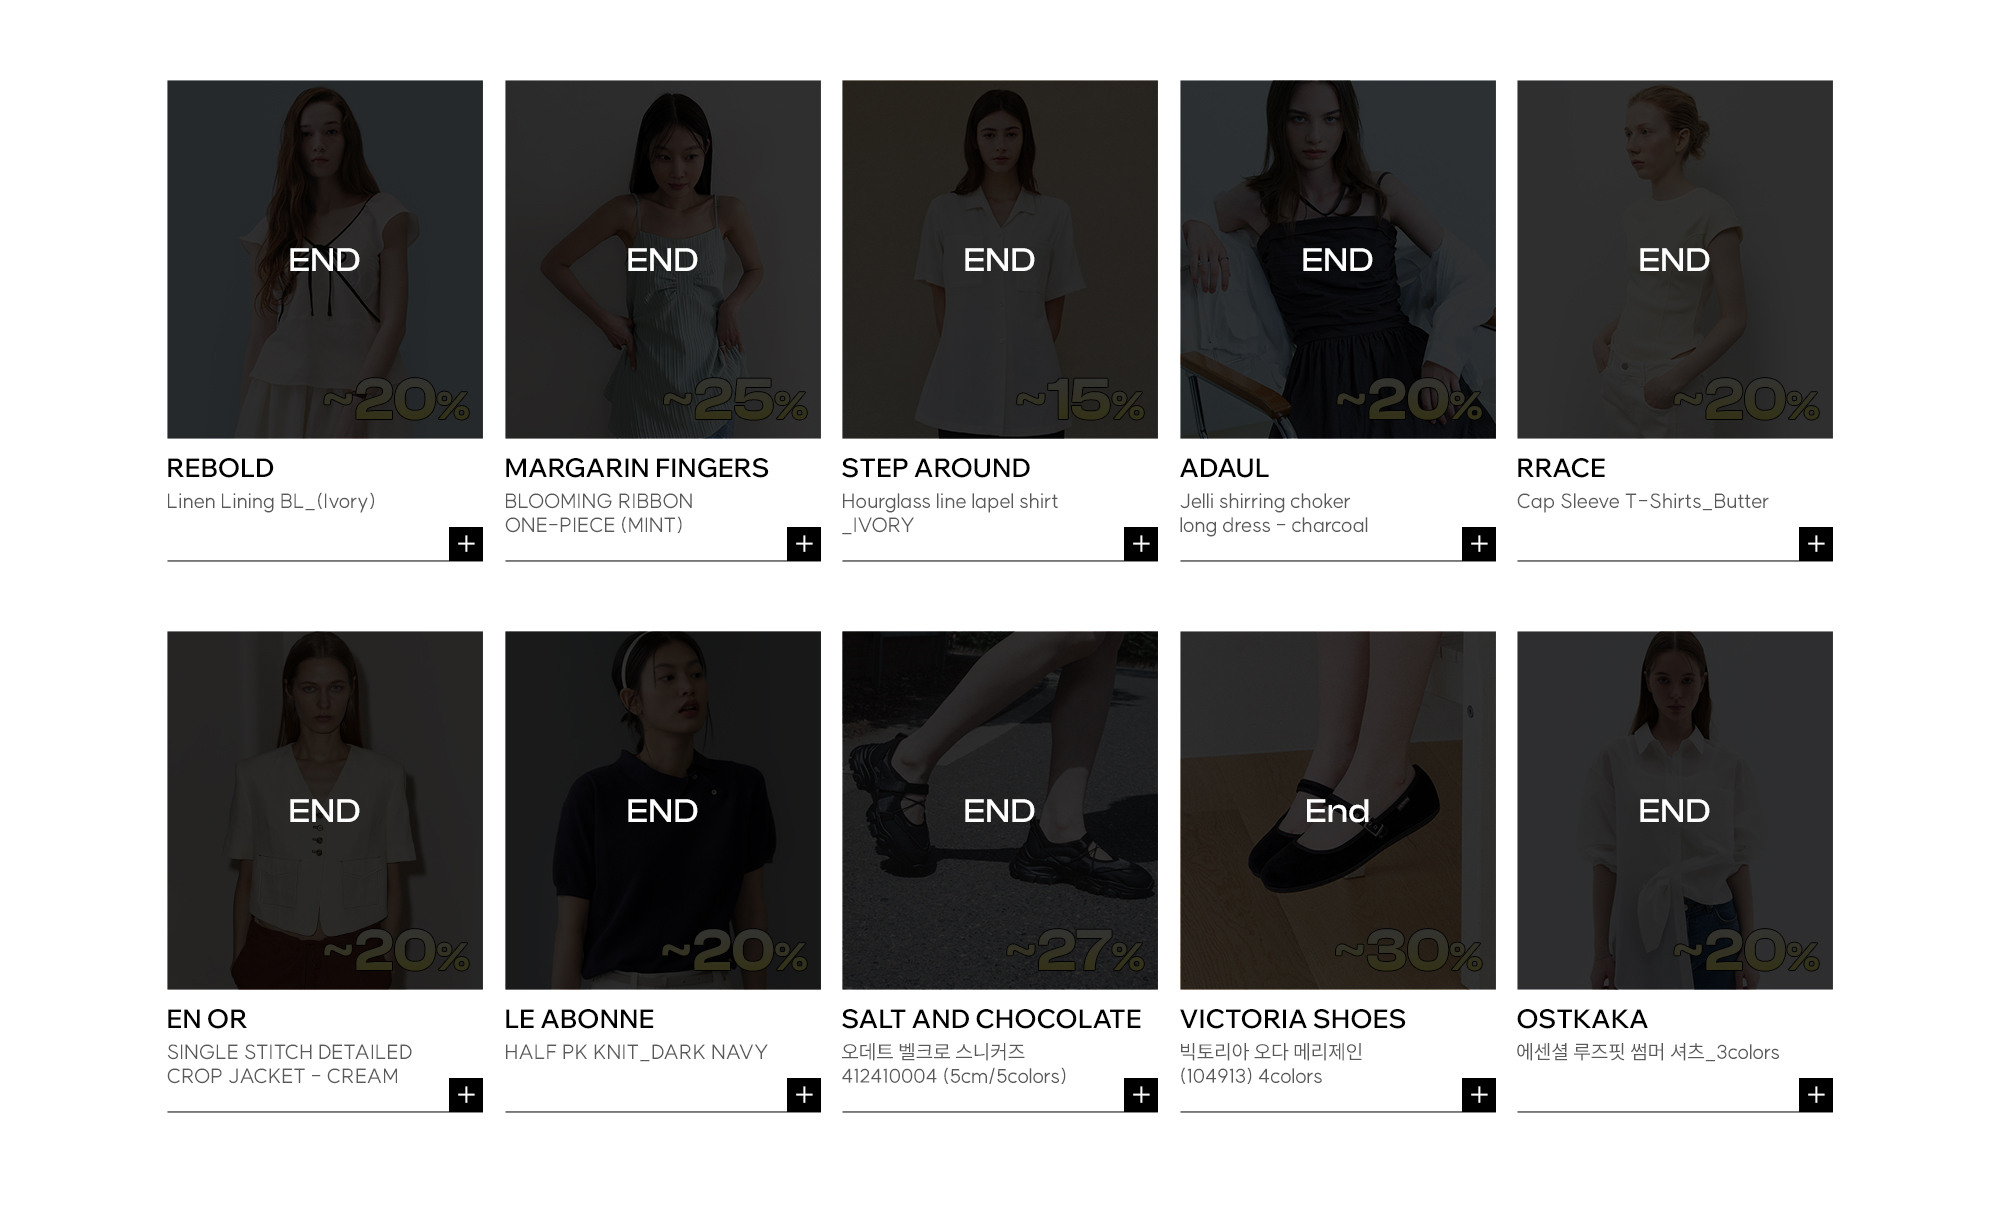Click the Cap Sleeve T-Shirts_Butter product title

[x=1643, y=502]
